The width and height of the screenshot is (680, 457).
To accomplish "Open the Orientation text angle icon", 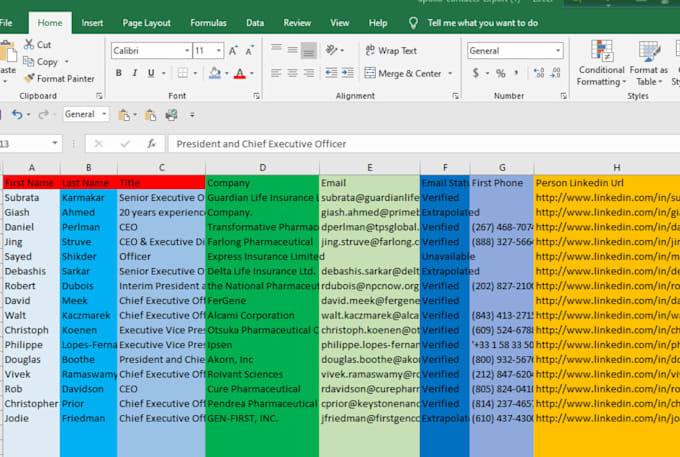I will point(331,50).
